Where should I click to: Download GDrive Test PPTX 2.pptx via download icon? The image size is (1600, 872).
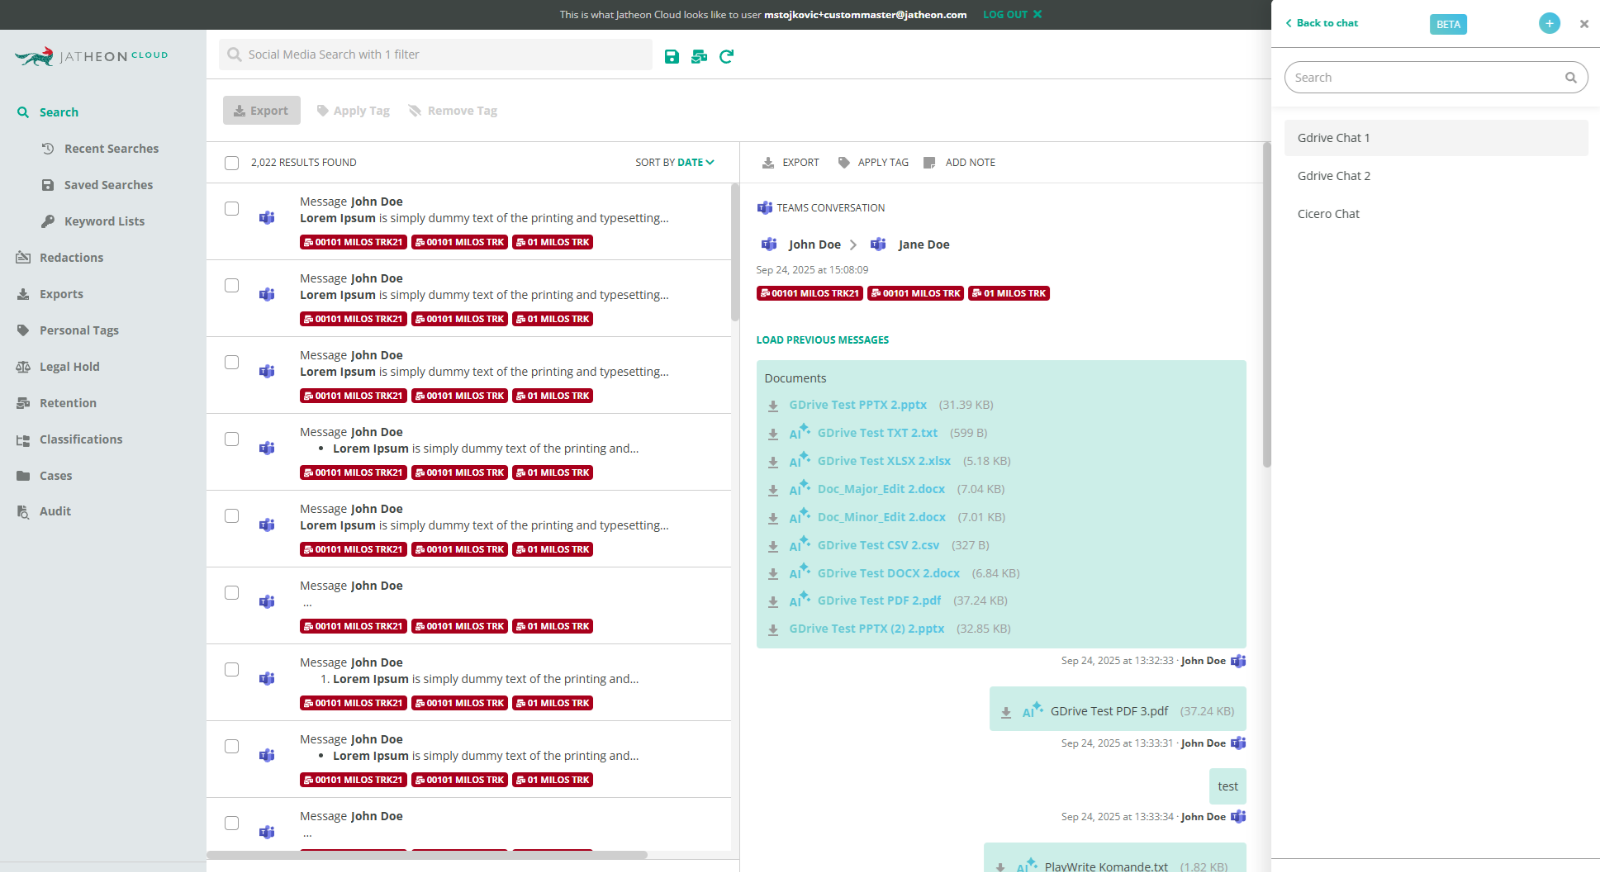tap(773, 406)
